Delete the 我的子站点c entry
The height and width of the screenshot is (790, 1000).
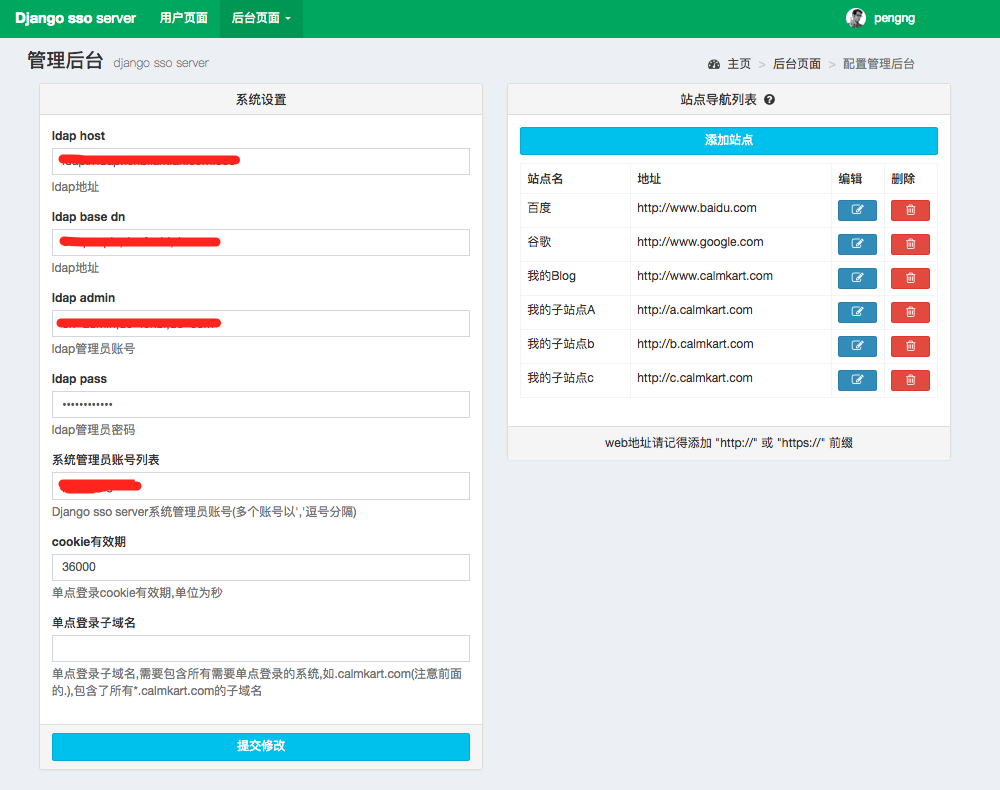[x=910, y=380]
